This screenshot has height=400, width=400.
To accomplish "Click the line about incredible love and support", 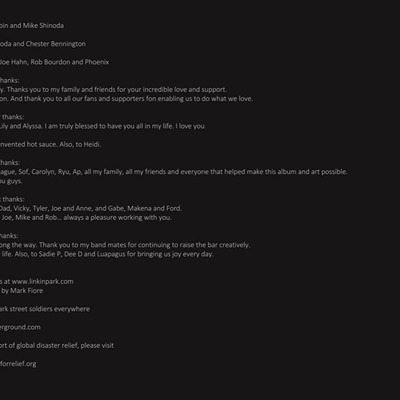I will [113, 89].
